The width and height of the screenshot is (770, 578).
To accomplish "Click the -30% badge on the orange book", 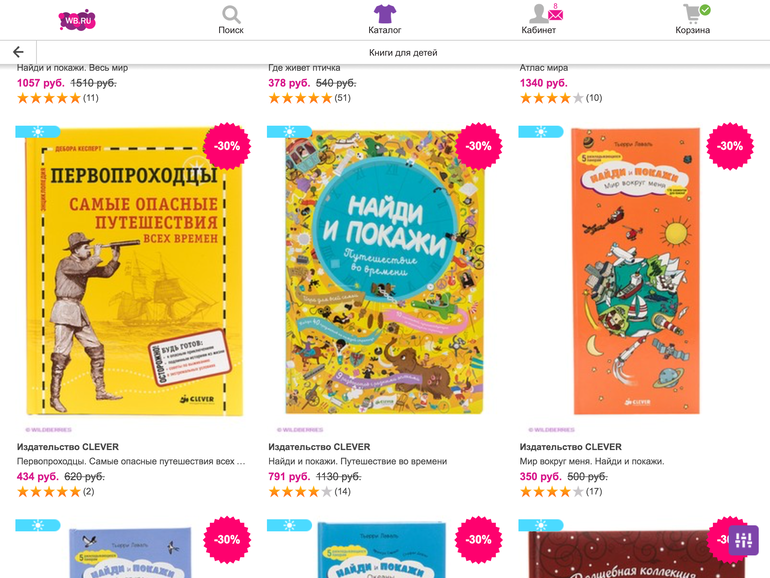I will [730, 146].
